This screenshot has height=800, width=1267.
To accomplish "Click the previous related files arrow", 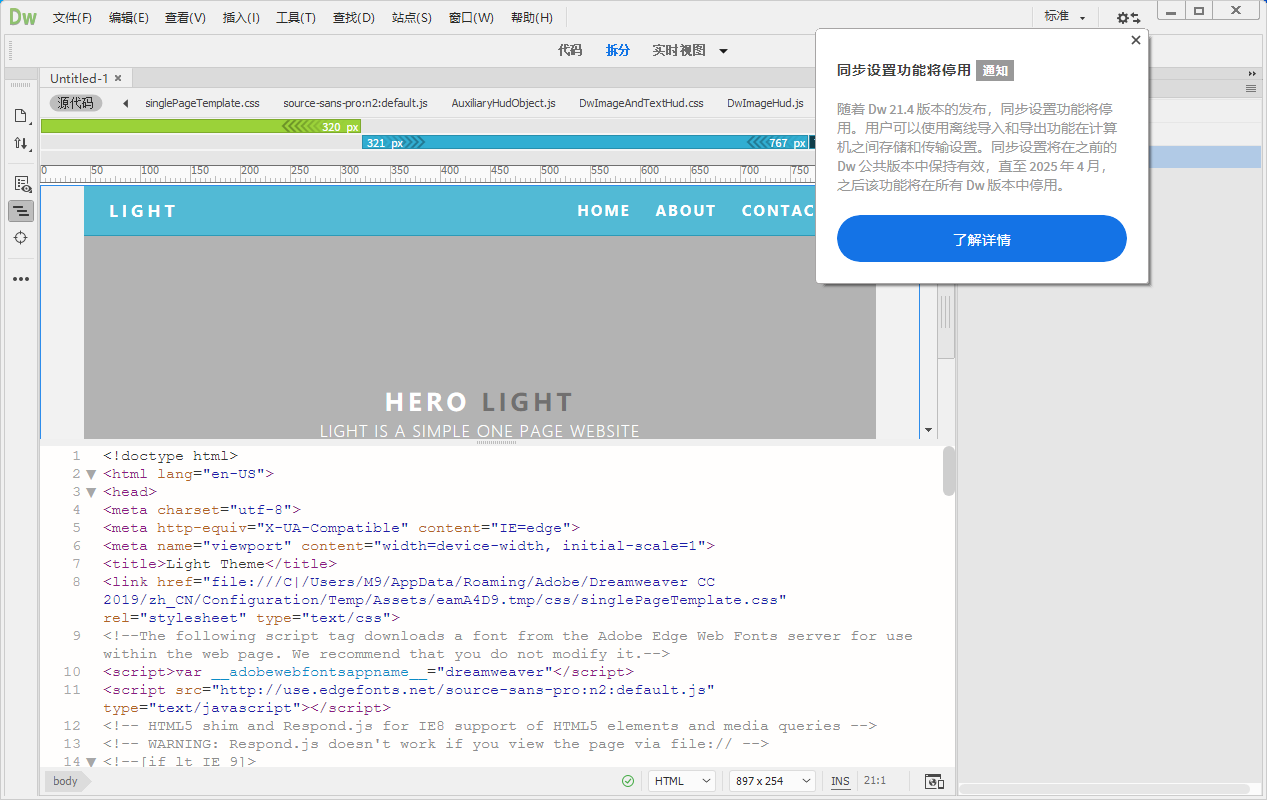I will (125, 103).
